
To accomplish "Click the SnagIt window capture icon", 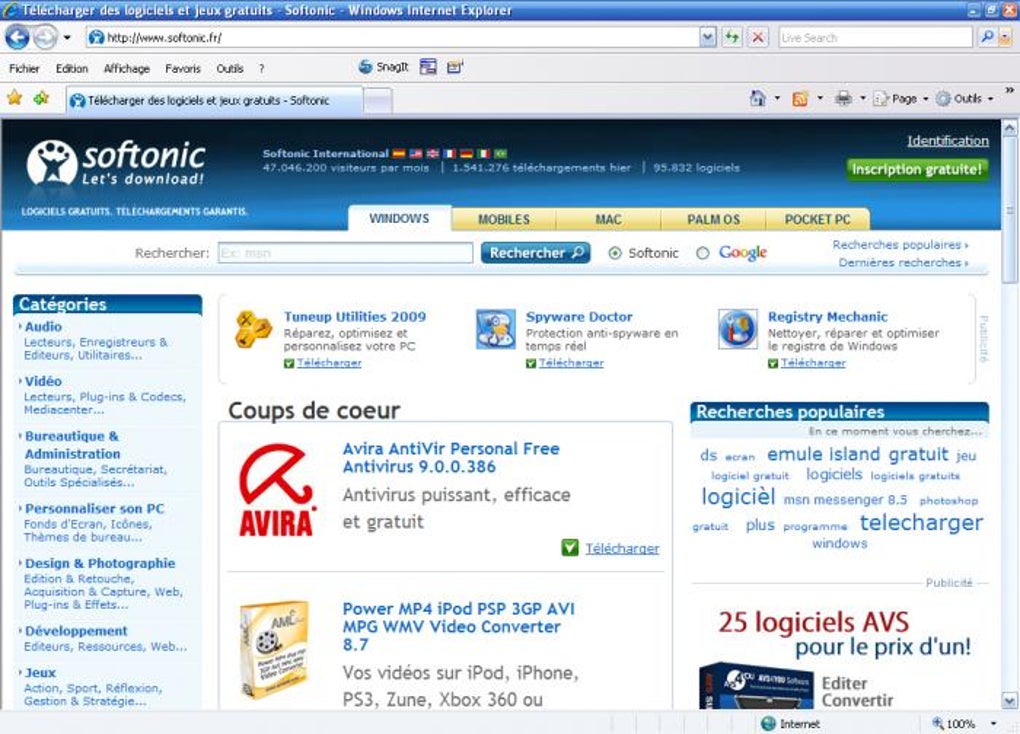I will click(428, 67).
